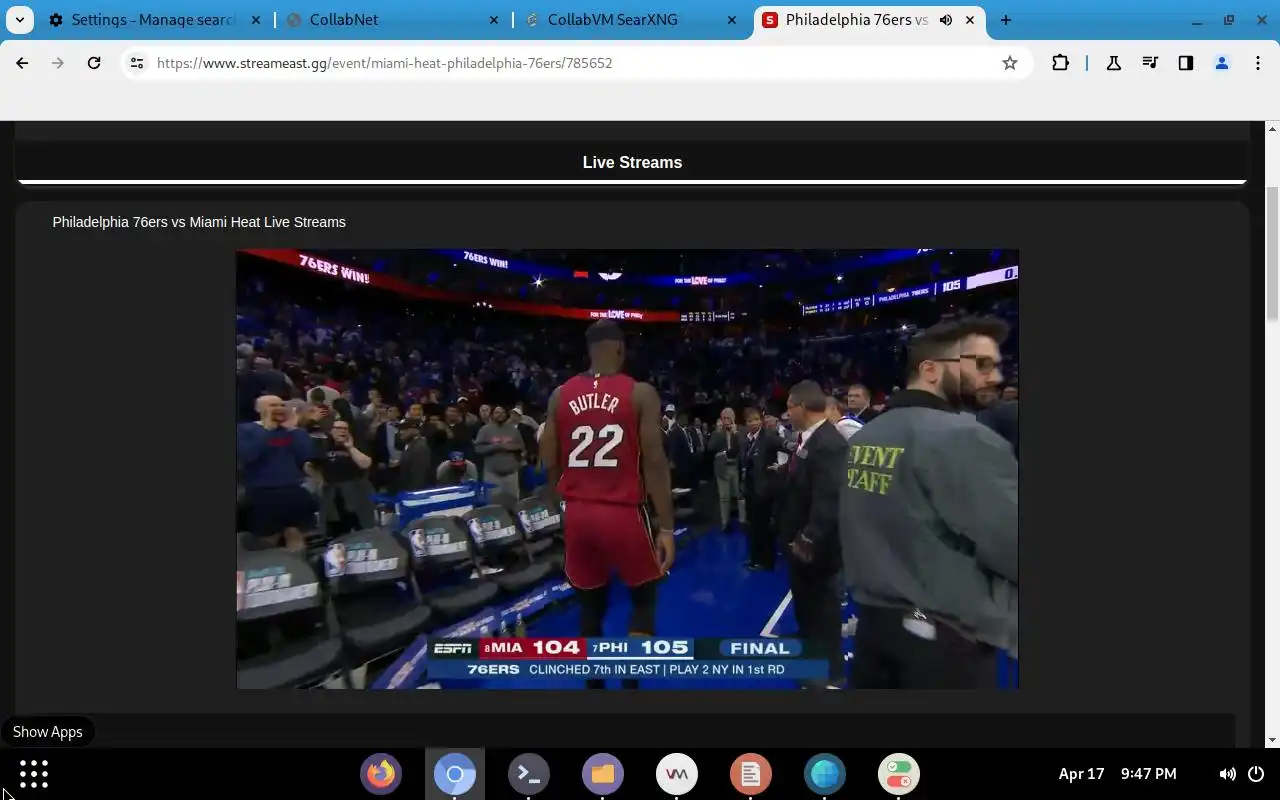1280x800 pixels.
Task: Toggle the browser side panel
Action: coord(1186,63)
